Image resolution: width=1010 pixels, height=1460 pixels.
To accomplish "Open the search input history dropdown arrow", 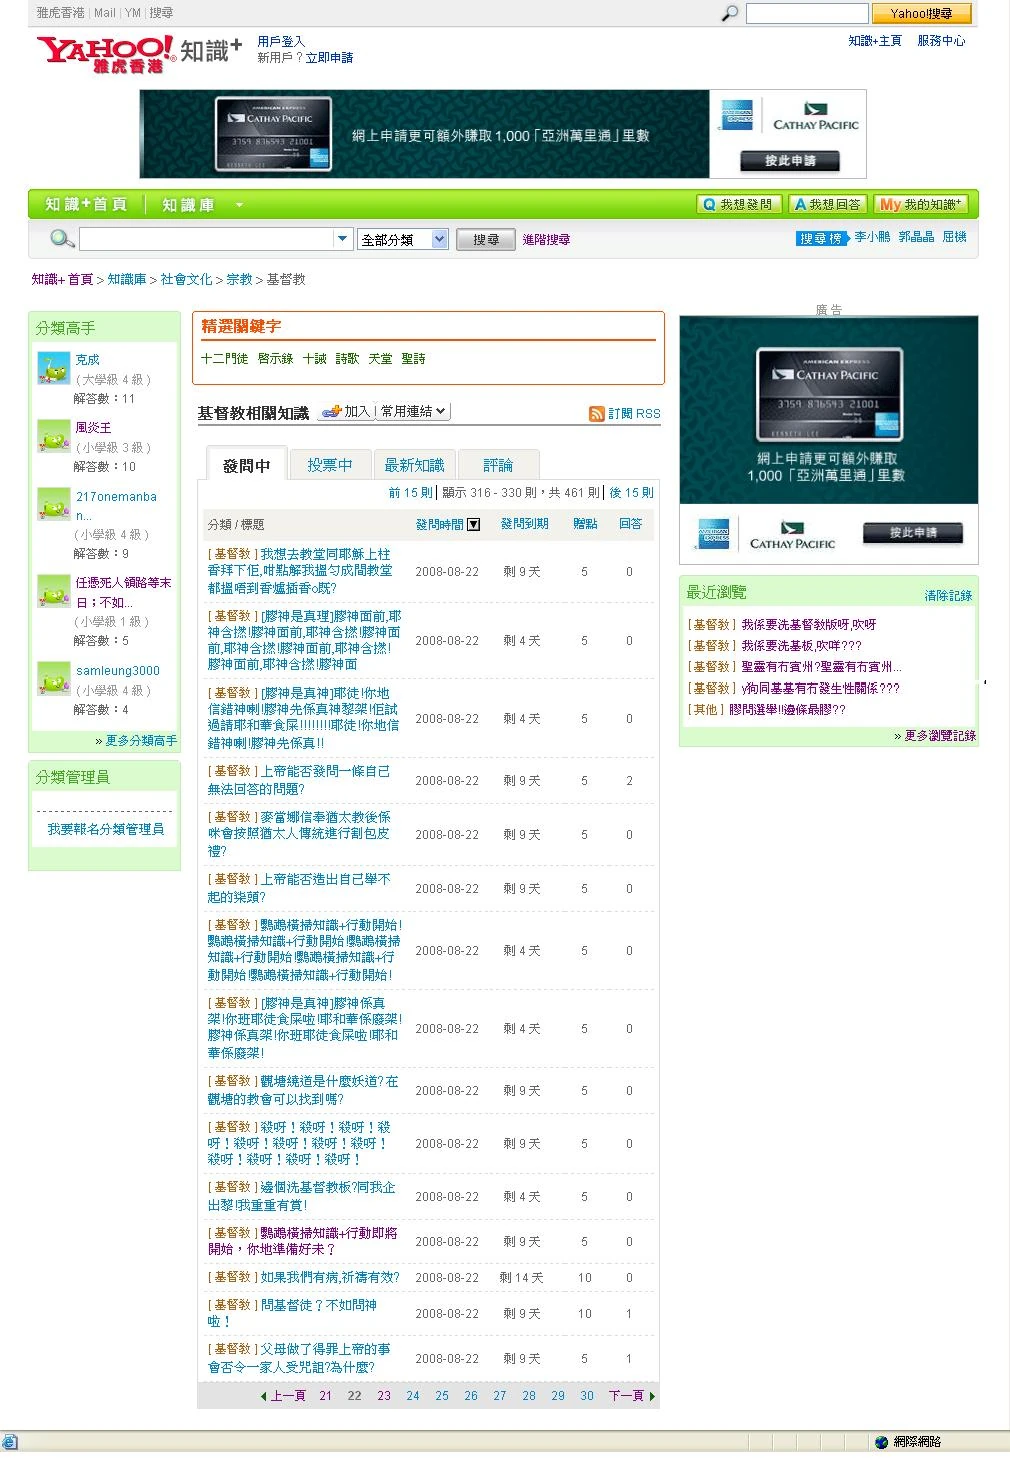I will pyautogui.click(x=343, y=239).
